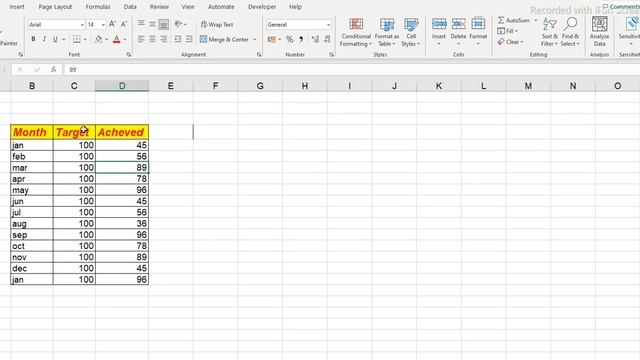Apply Percent Style
The width and height of the screenshot is (640, 360).
pos(289,39)
